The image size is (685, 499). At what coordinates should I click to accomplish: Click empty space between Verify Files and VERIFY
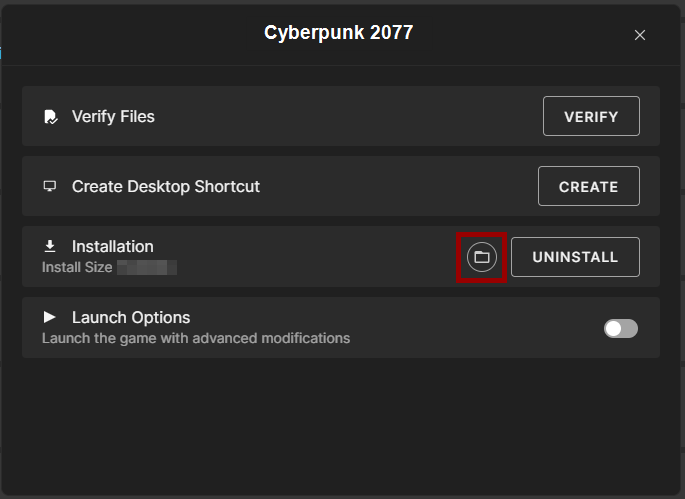click(x=350, y=117)
